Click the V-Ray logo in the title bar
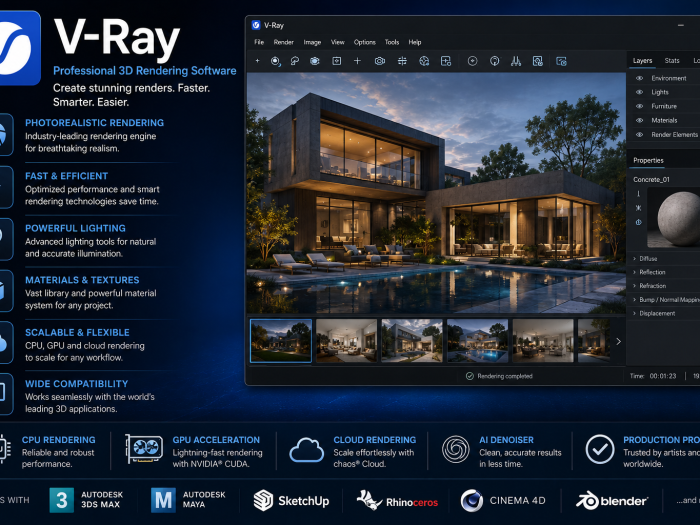 click(x=256, y=25)
